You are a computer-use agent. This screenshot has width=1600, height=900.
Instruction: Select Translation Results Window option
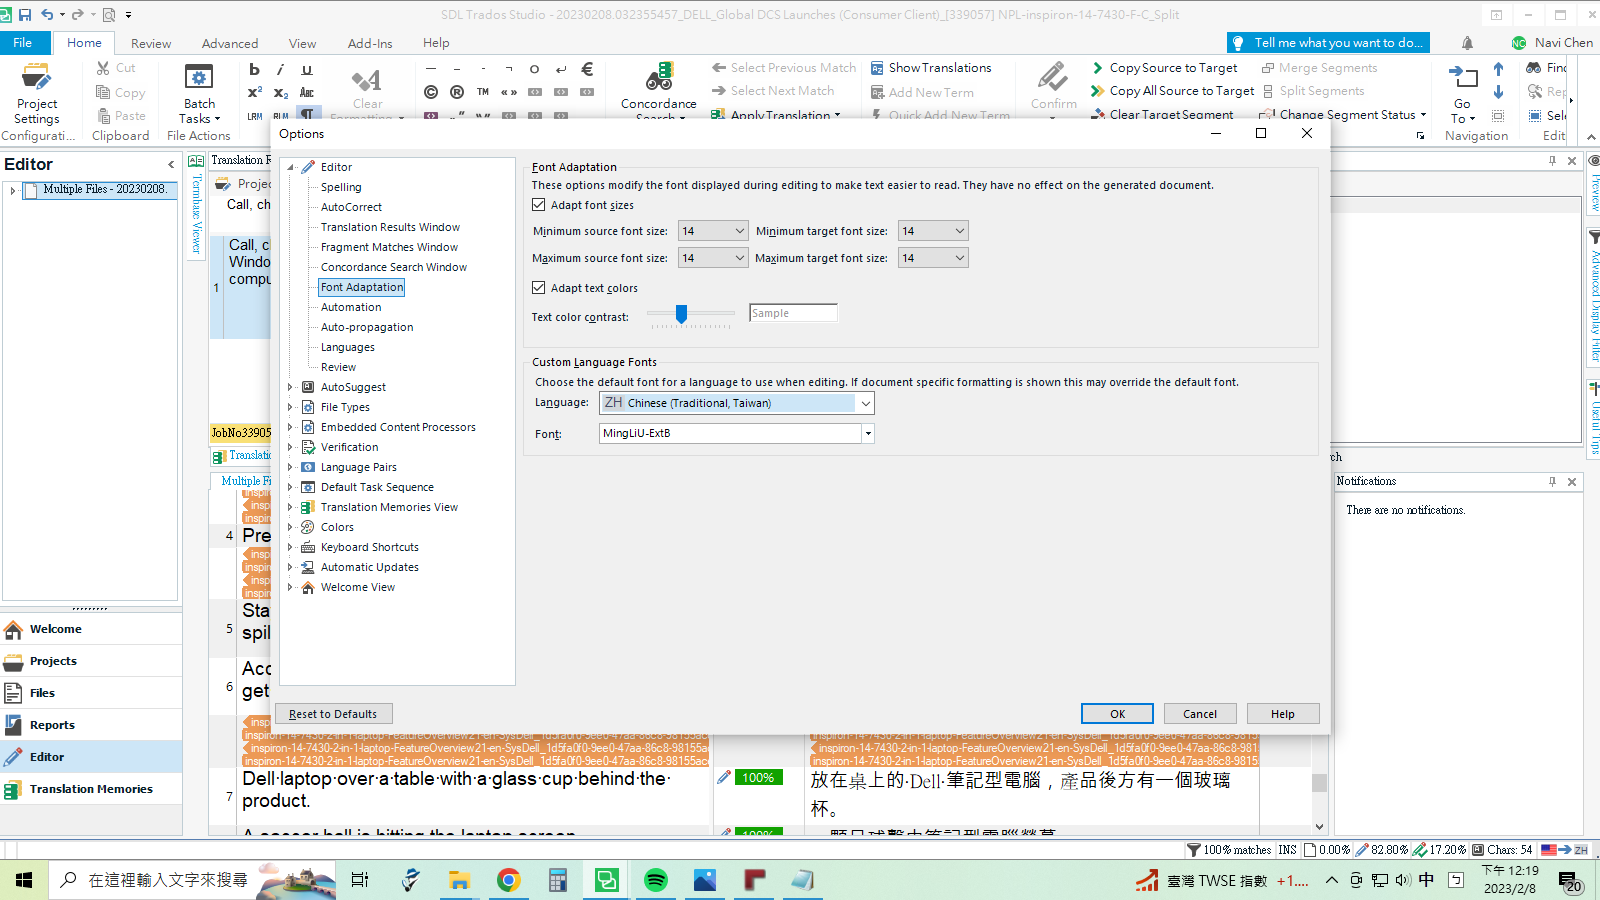[390, 227]
